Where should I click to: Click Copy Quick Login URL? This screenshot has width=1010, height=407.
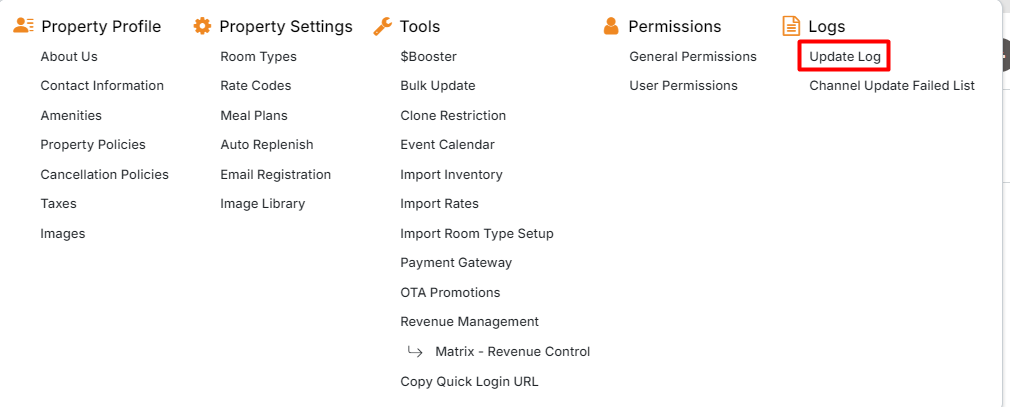point(469,381)
